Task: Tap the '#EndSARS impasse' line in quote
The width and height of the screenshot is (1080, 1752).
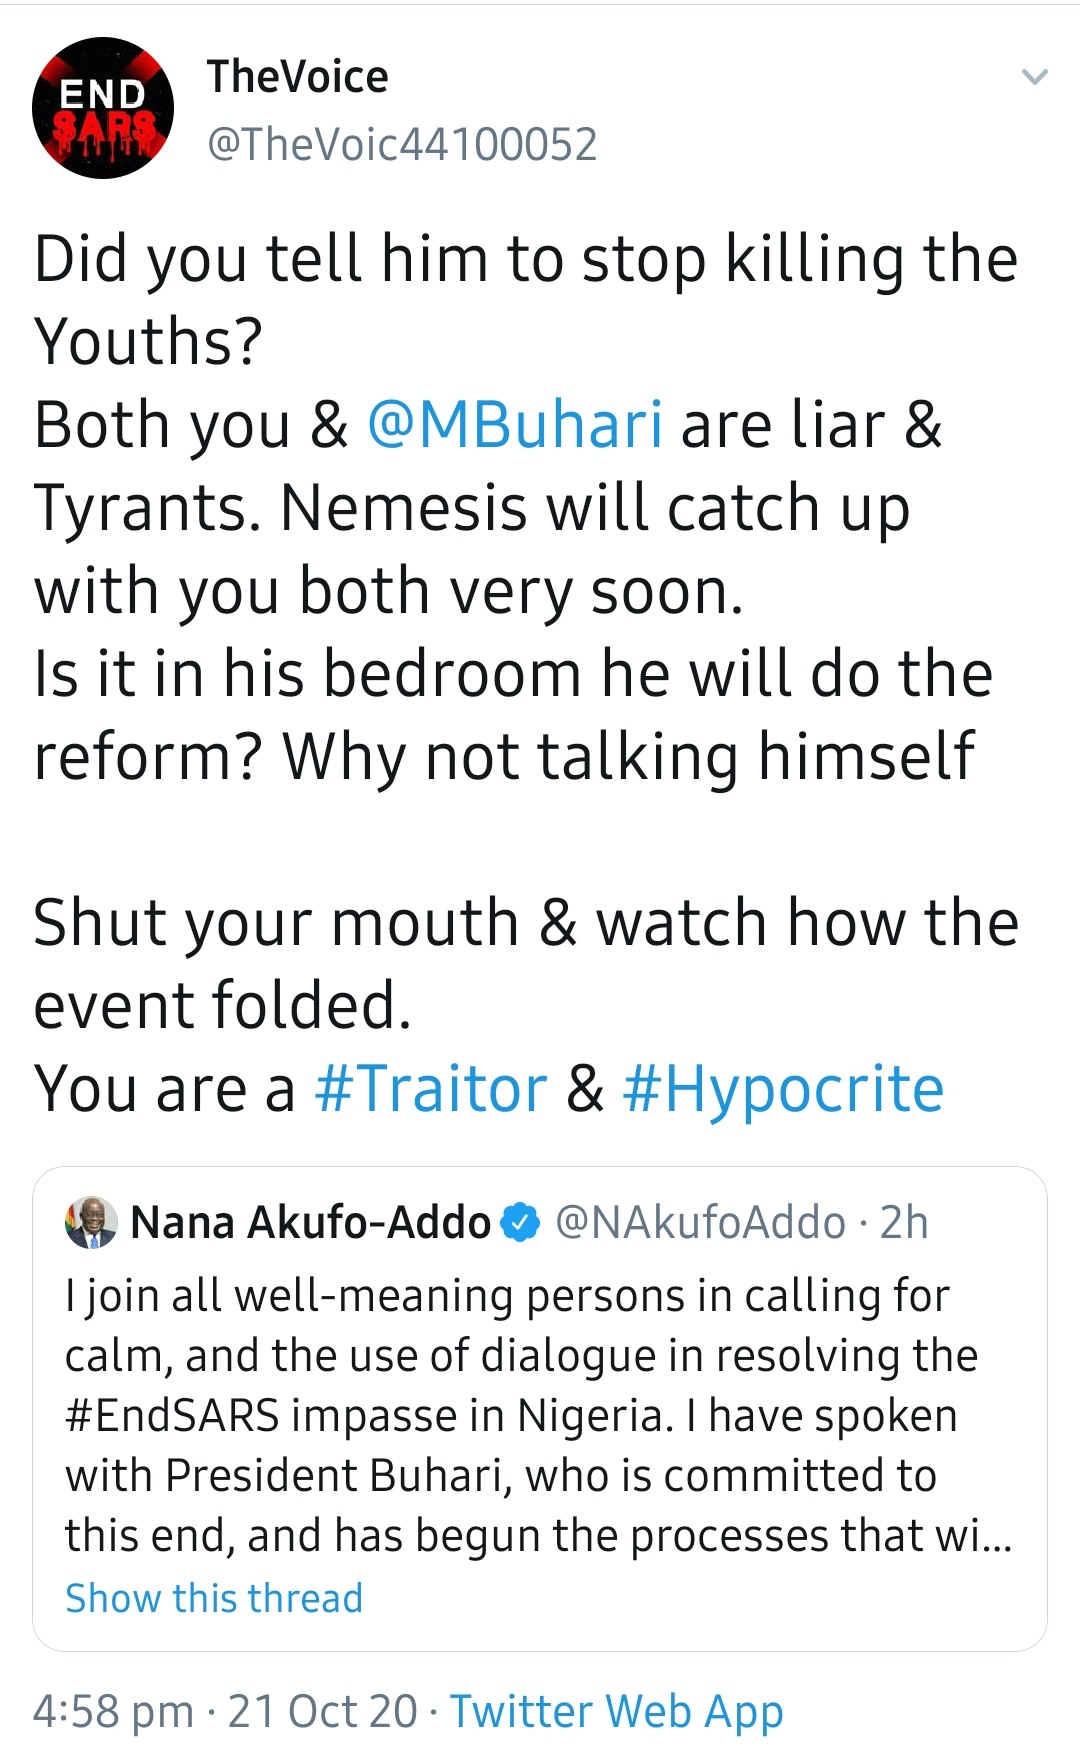Action: click(511, 1415)
